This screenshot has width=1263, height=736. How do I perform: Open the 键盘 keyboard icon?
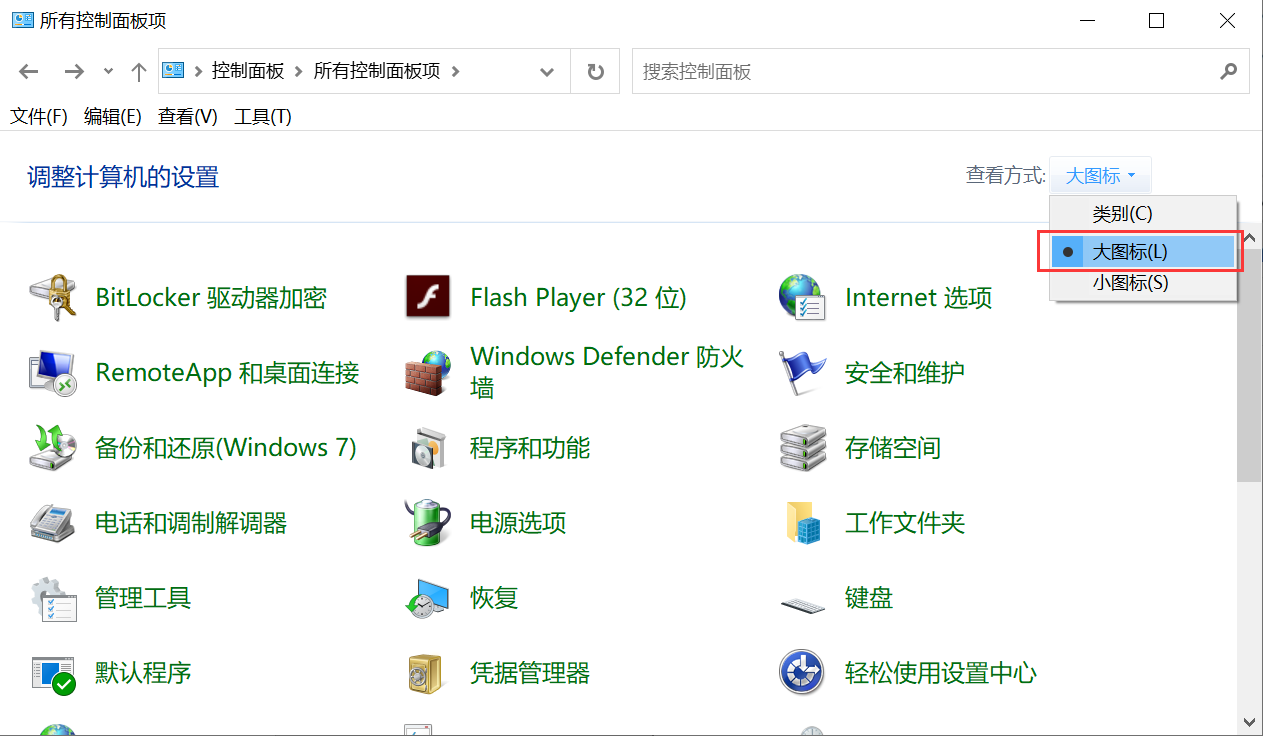click(x=802, y=603)
